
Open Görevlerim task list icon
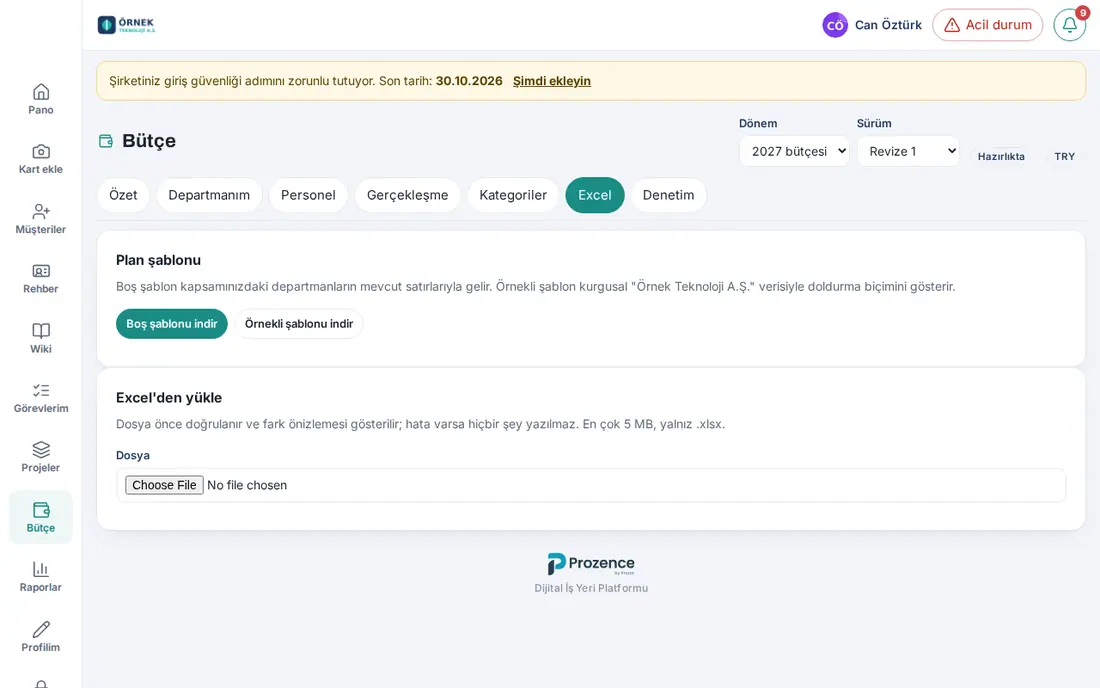coord(41,390)
